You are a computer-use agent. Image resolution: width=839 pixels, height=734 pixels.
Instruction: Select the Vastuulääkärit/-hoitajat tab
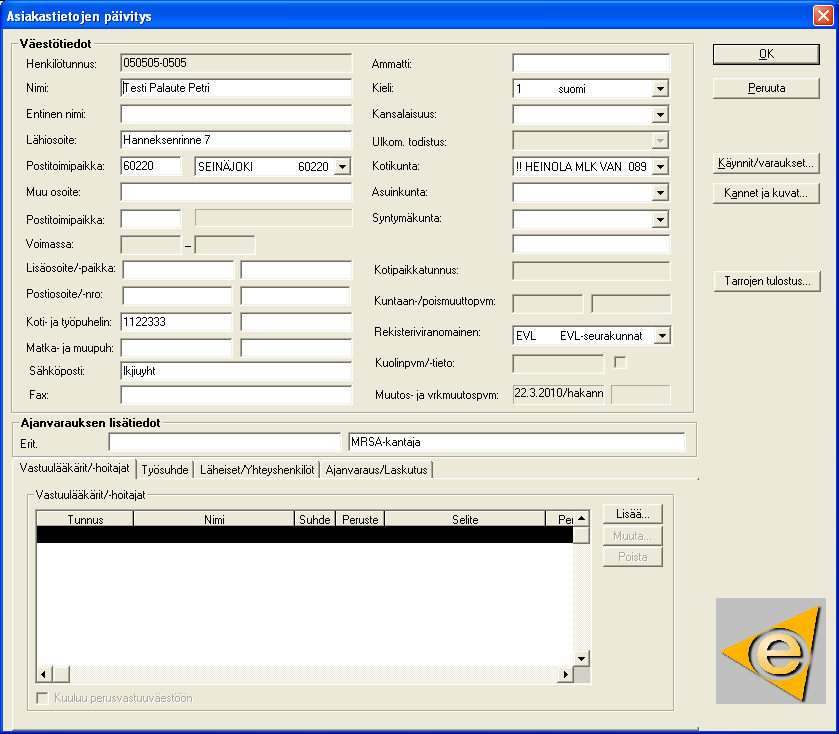point(74,468)
